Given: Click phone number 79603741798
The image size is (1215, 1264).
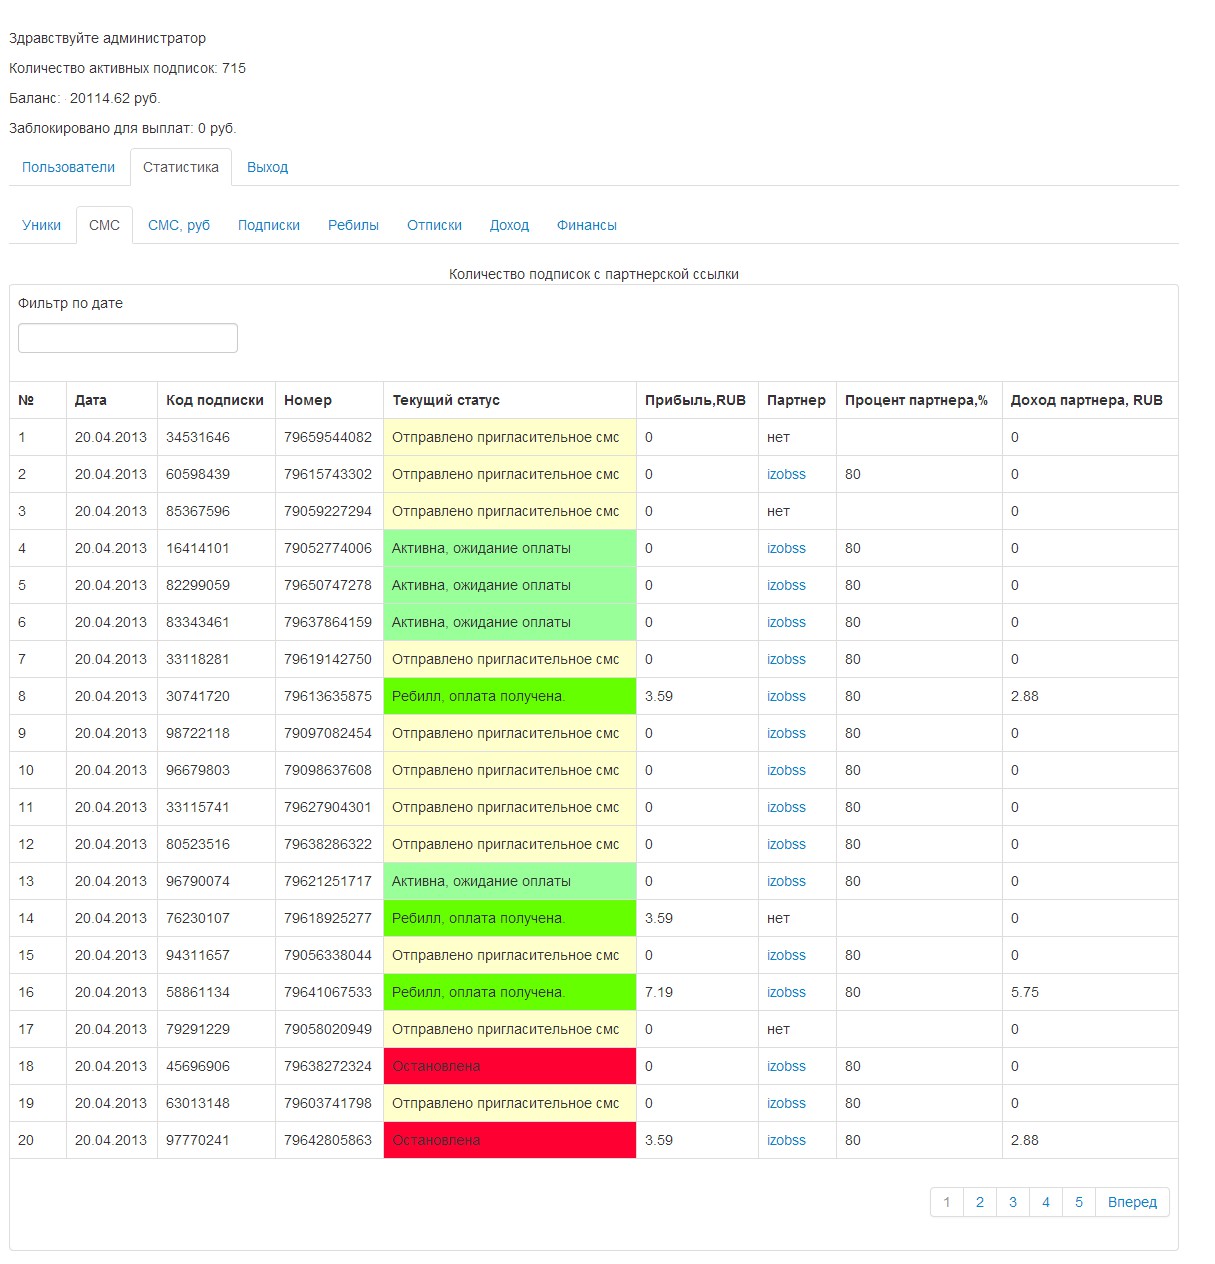Looking at the screenshot, I should [x=328, y=1103].
